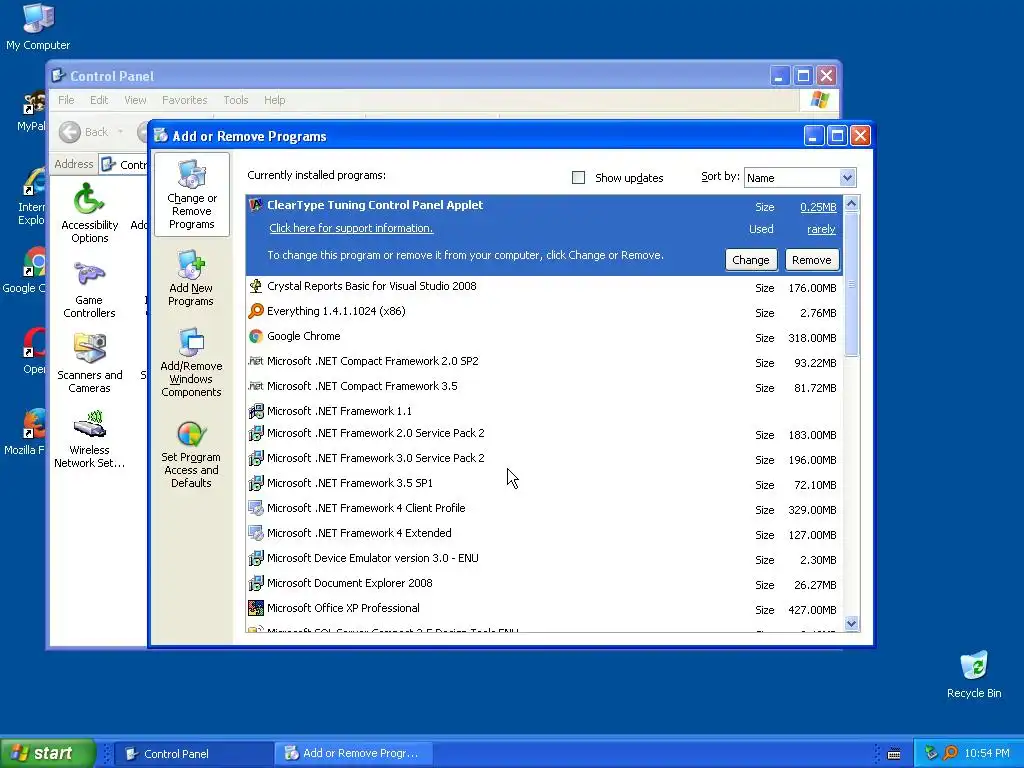
Task: Click the .NET Framework 4 Client Profile icon
Action: tap(256, 508)
